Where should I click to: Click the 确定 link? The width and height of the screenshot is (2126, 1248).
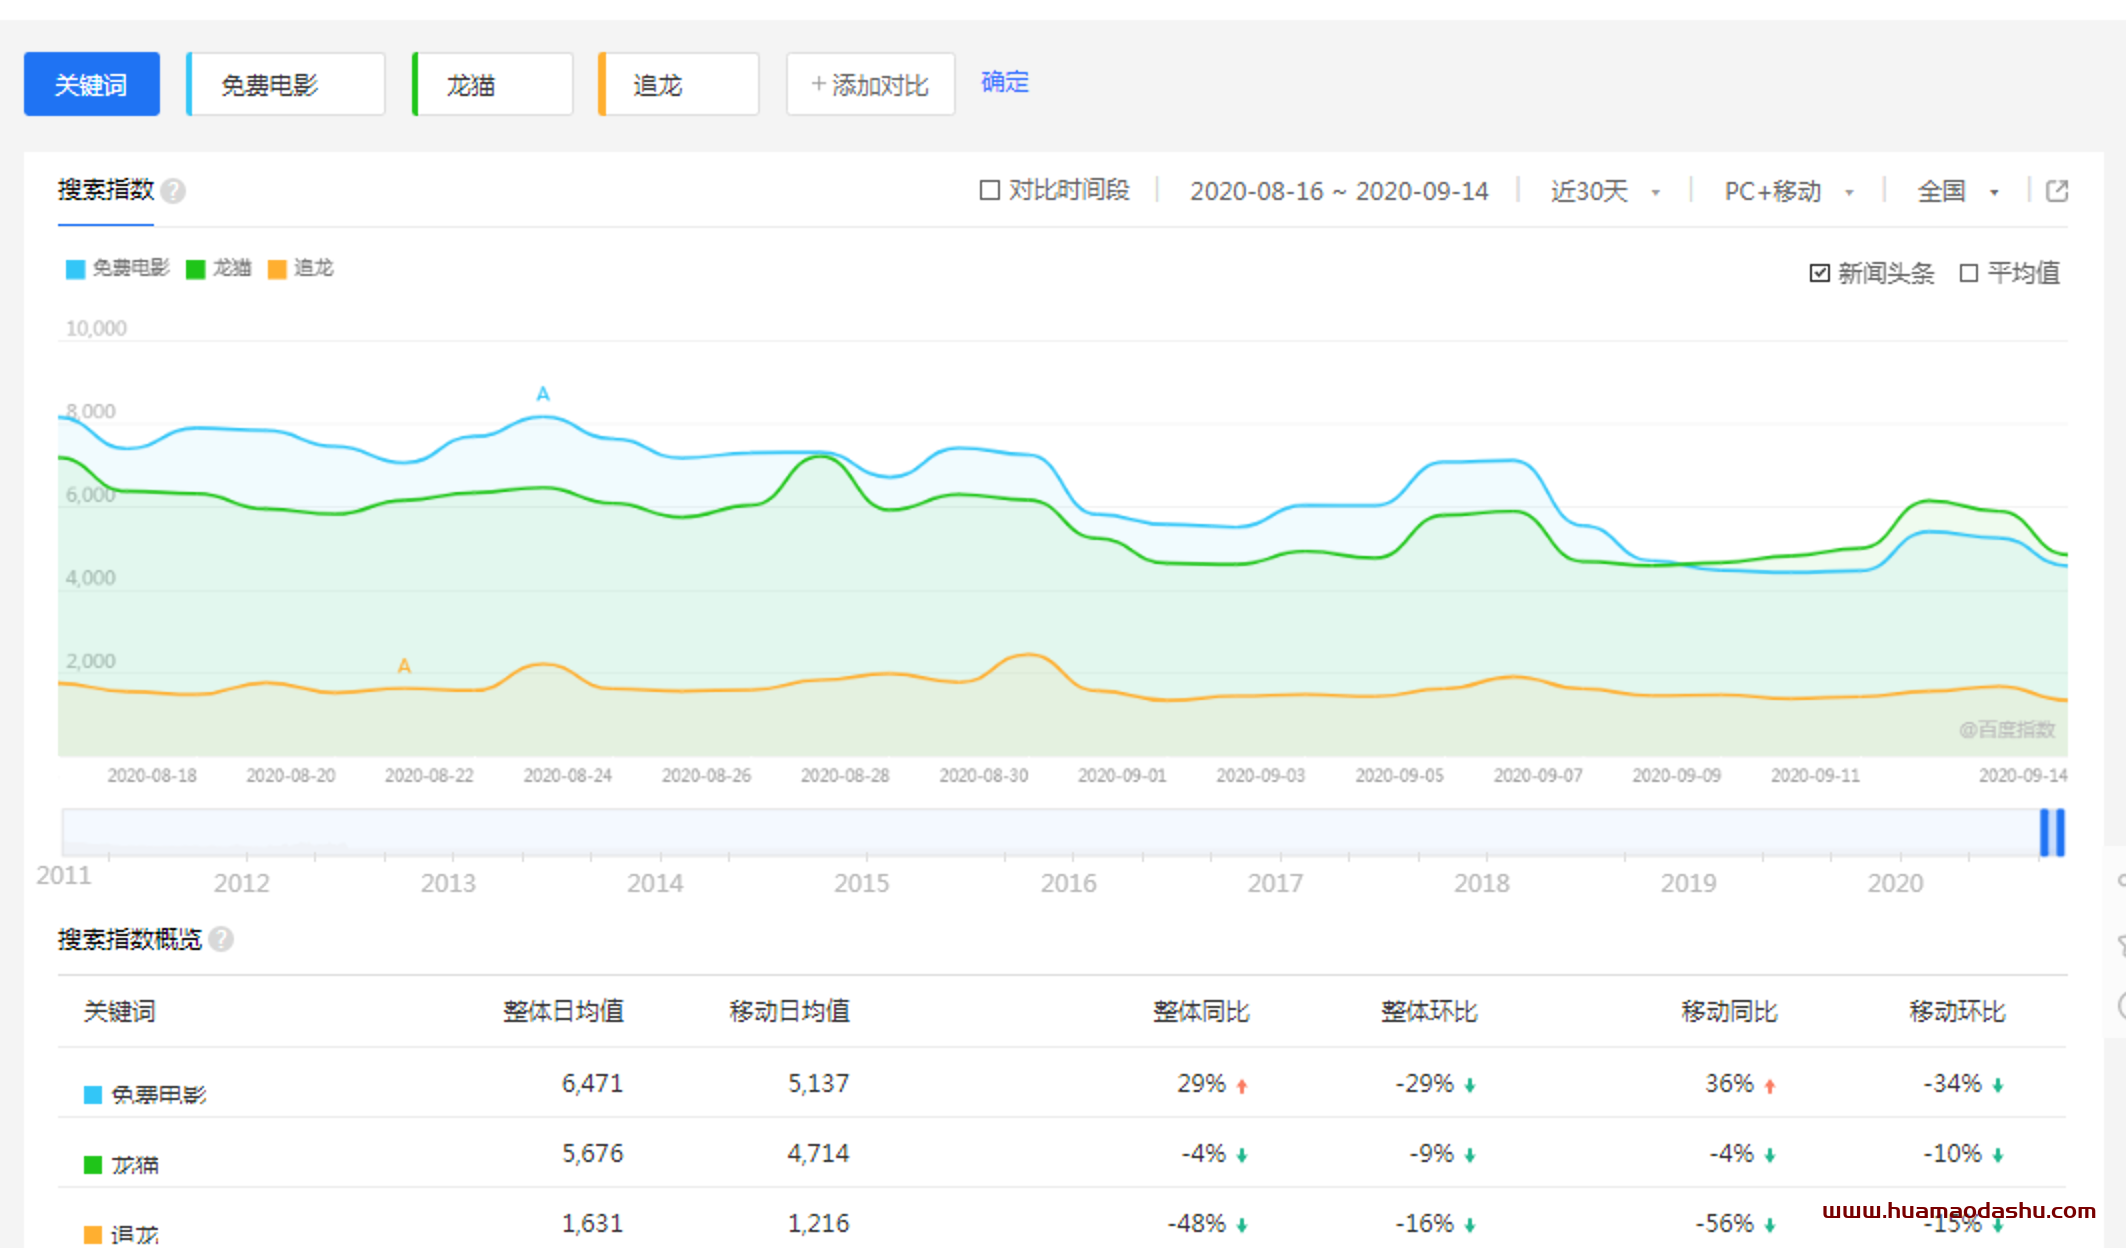(x=1005, y=82)
